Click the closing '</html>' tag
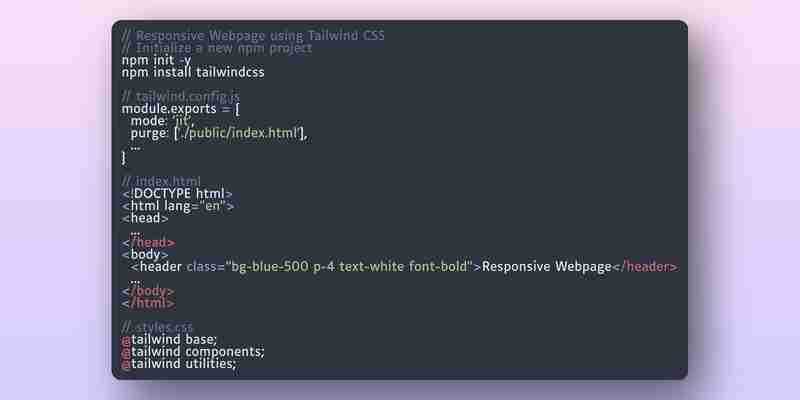 [x=148, y=303]
